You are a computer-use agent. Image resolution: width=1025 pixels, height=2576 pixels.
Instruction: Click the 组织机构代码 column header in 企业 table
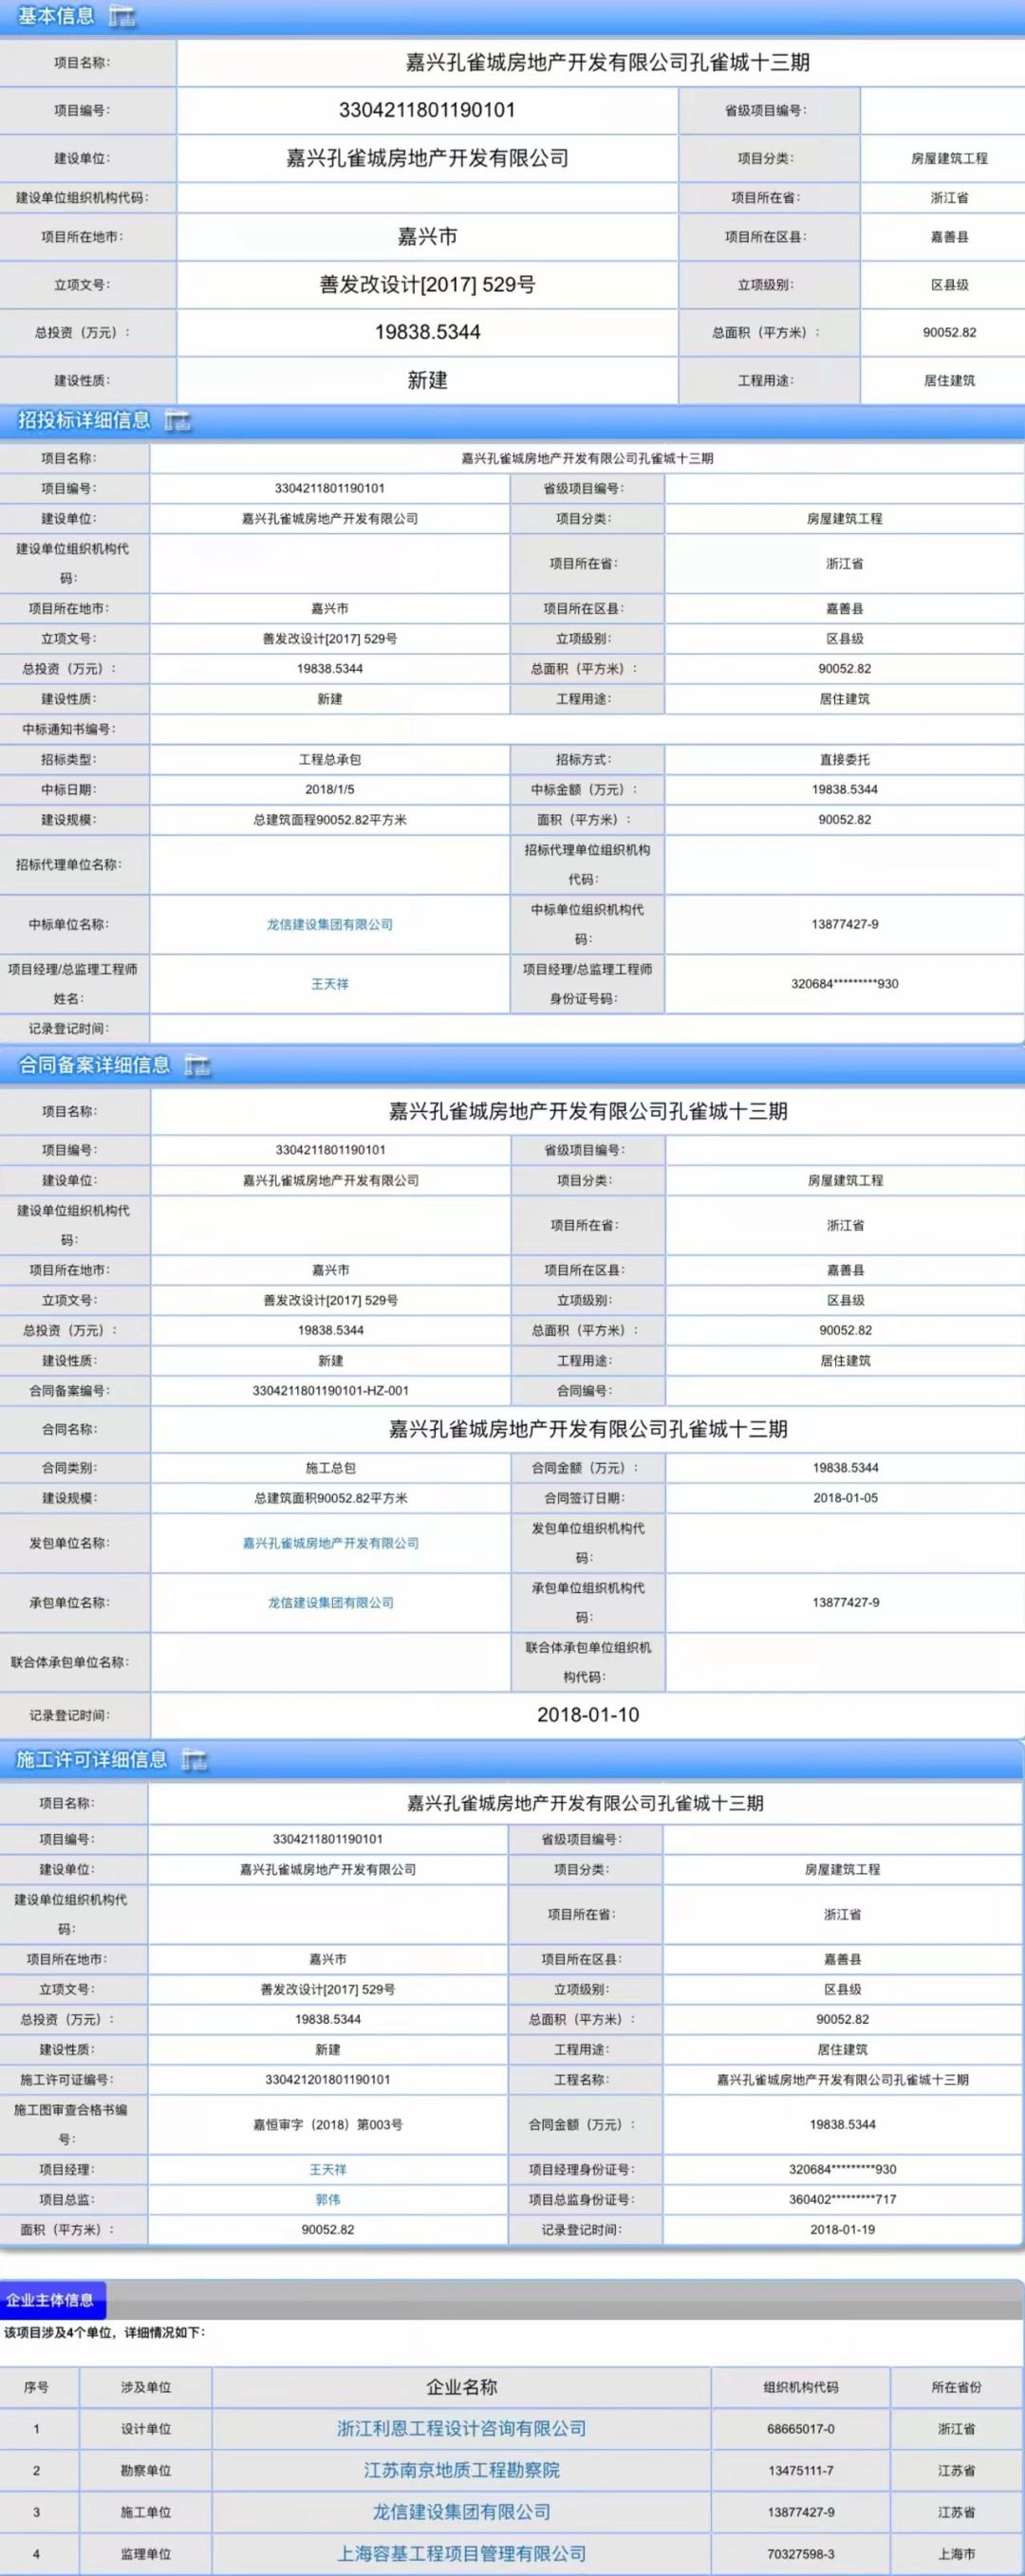pyautogui.click(x=801, y=2387)
